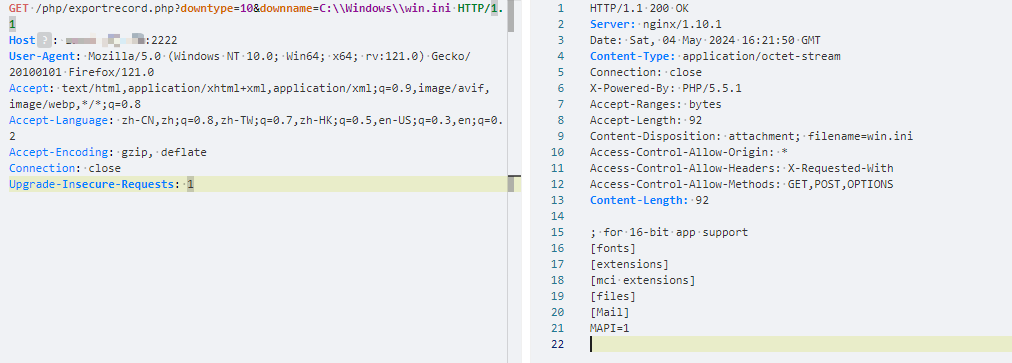Click the Host header name
This screenshot has width=1012, height=363.
point(22,40)
